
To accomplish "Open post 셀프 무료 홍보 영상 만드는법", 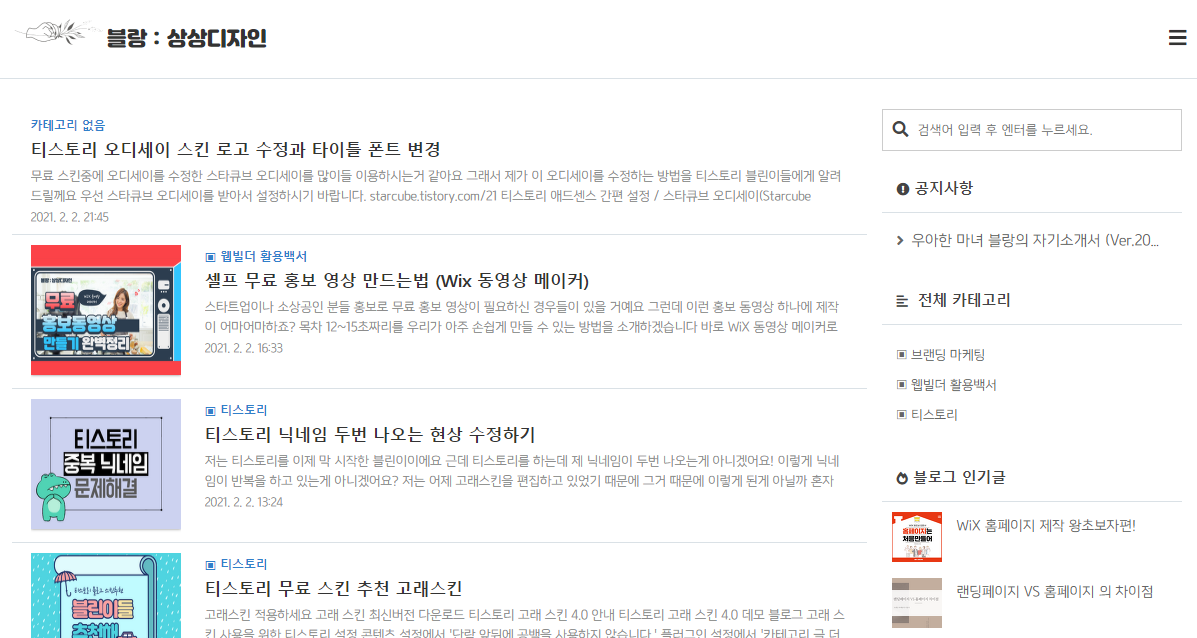I will [397, 281].
